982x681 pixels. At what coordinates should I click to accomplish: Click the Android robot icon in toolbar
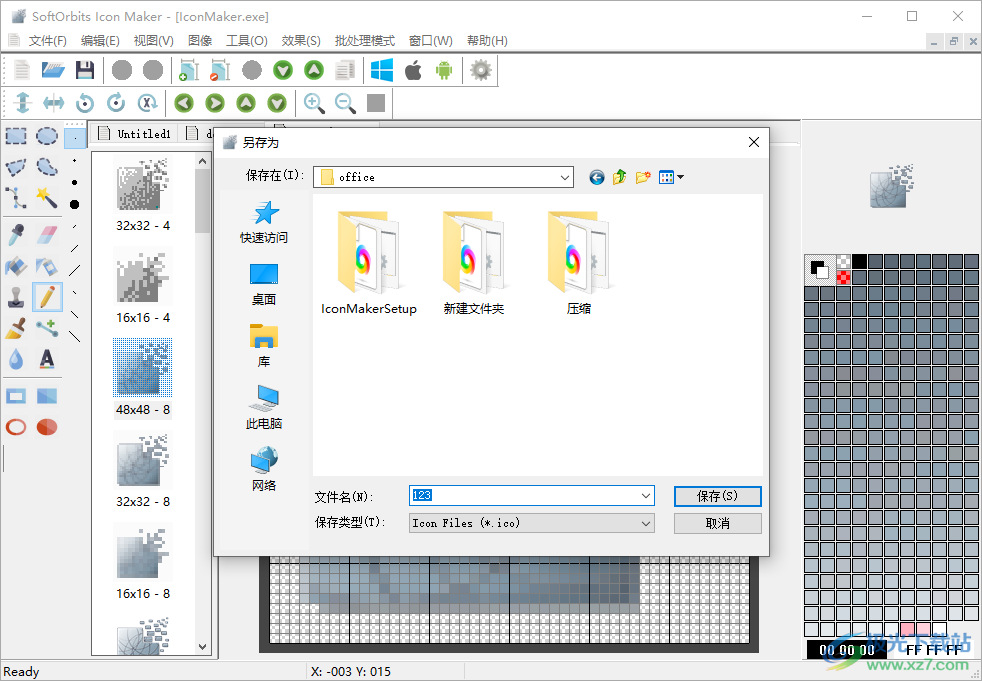[x=444, y=70]
